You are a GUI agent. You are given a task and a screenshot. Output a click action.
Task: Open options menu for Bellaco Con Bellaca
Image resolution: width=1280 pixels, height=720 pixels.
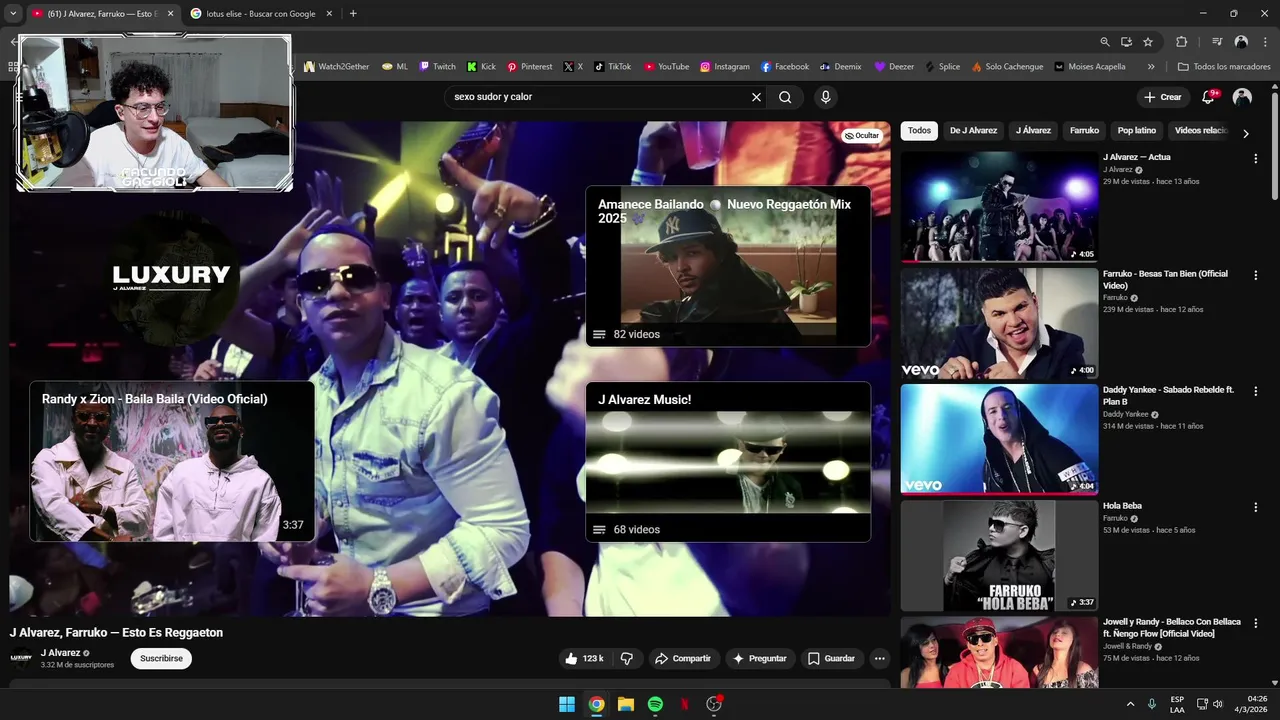[x=1256, y=623]
